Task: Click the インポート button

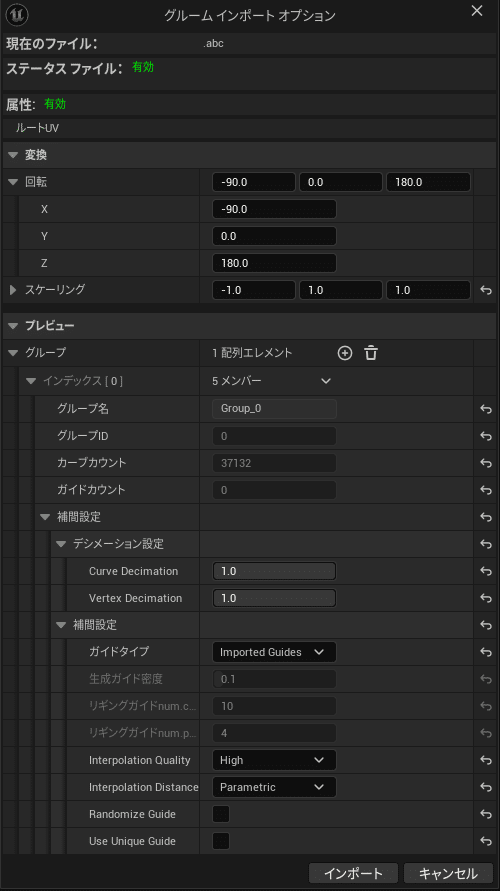Action: 353,873
